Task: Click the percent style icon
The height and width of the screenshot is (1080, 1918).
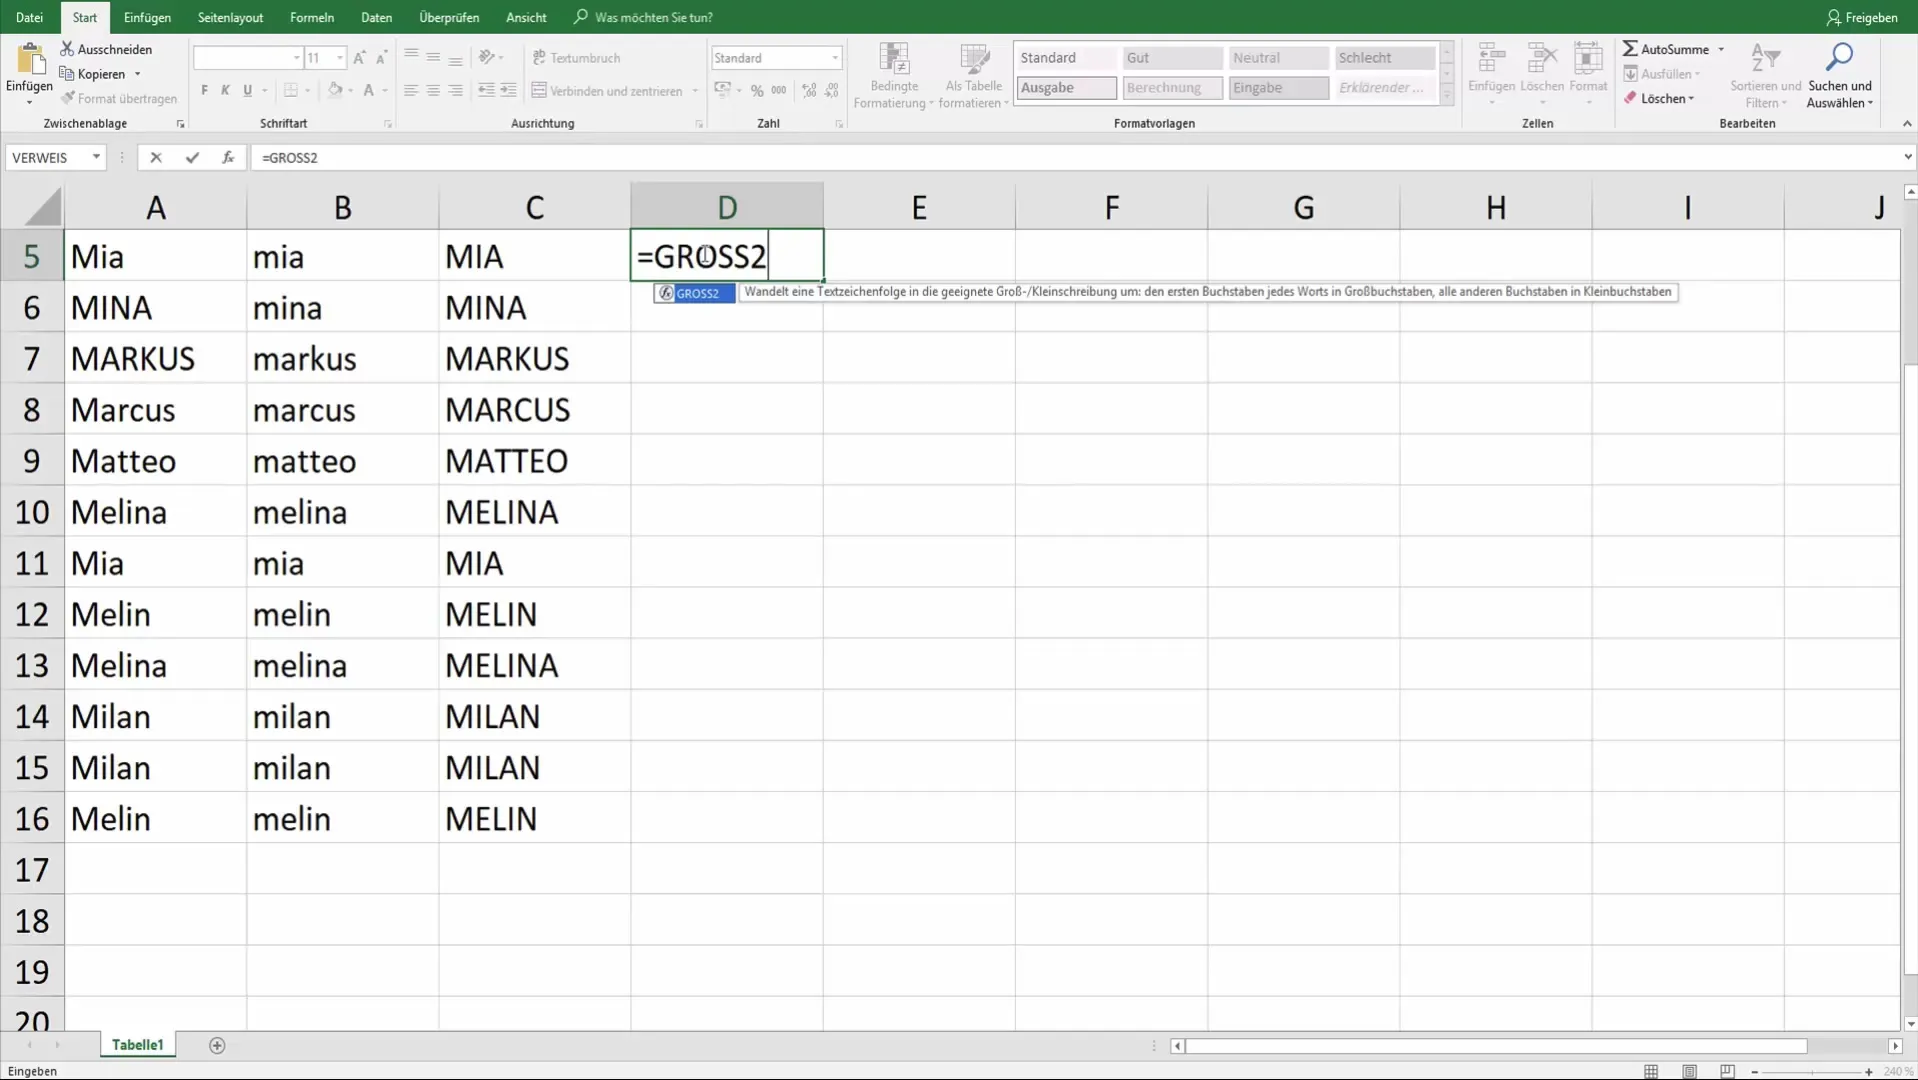Action: pos(757,90)
